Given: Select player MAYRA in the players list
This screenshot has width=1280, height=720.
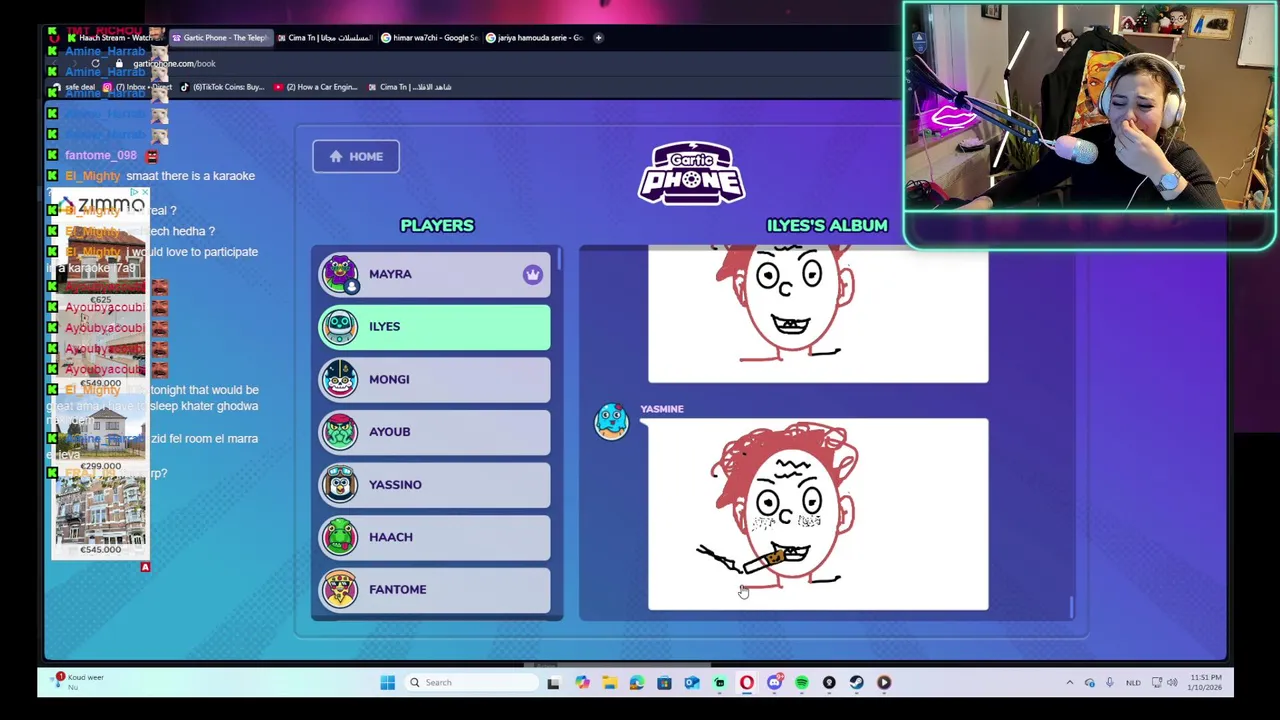Looking at the screenshot, I should (434, 274).
